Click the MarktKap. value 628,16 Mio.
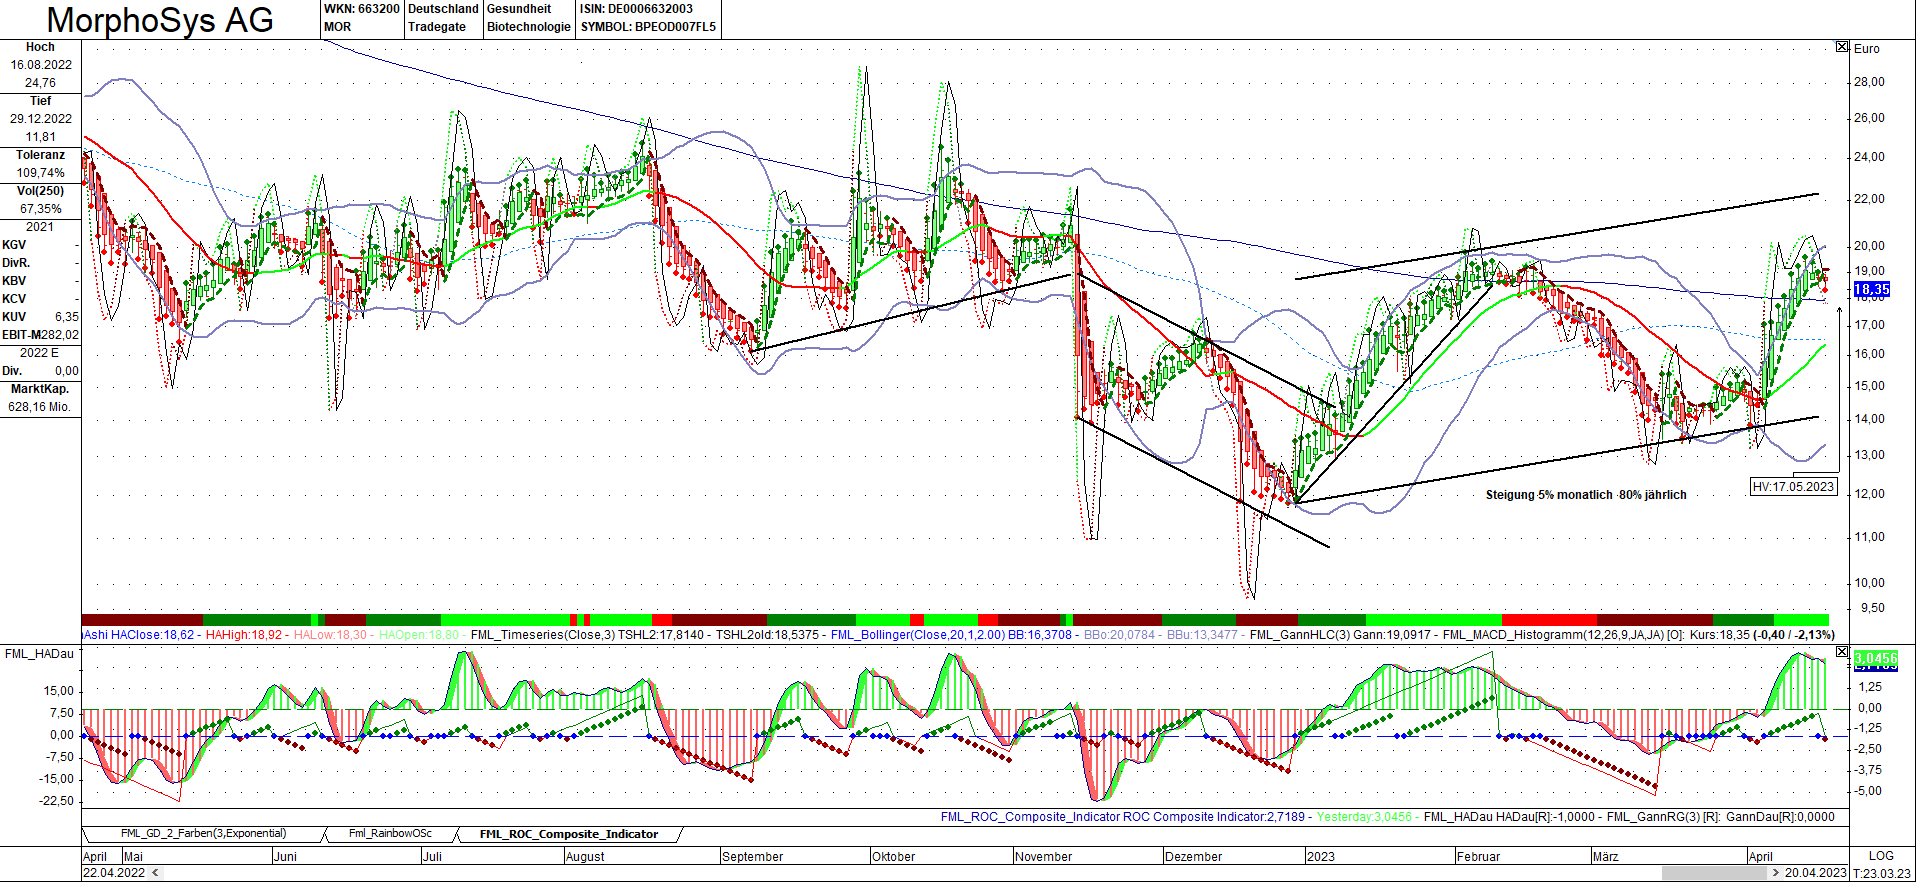The image size is (1916, 882). pos(40,407)
